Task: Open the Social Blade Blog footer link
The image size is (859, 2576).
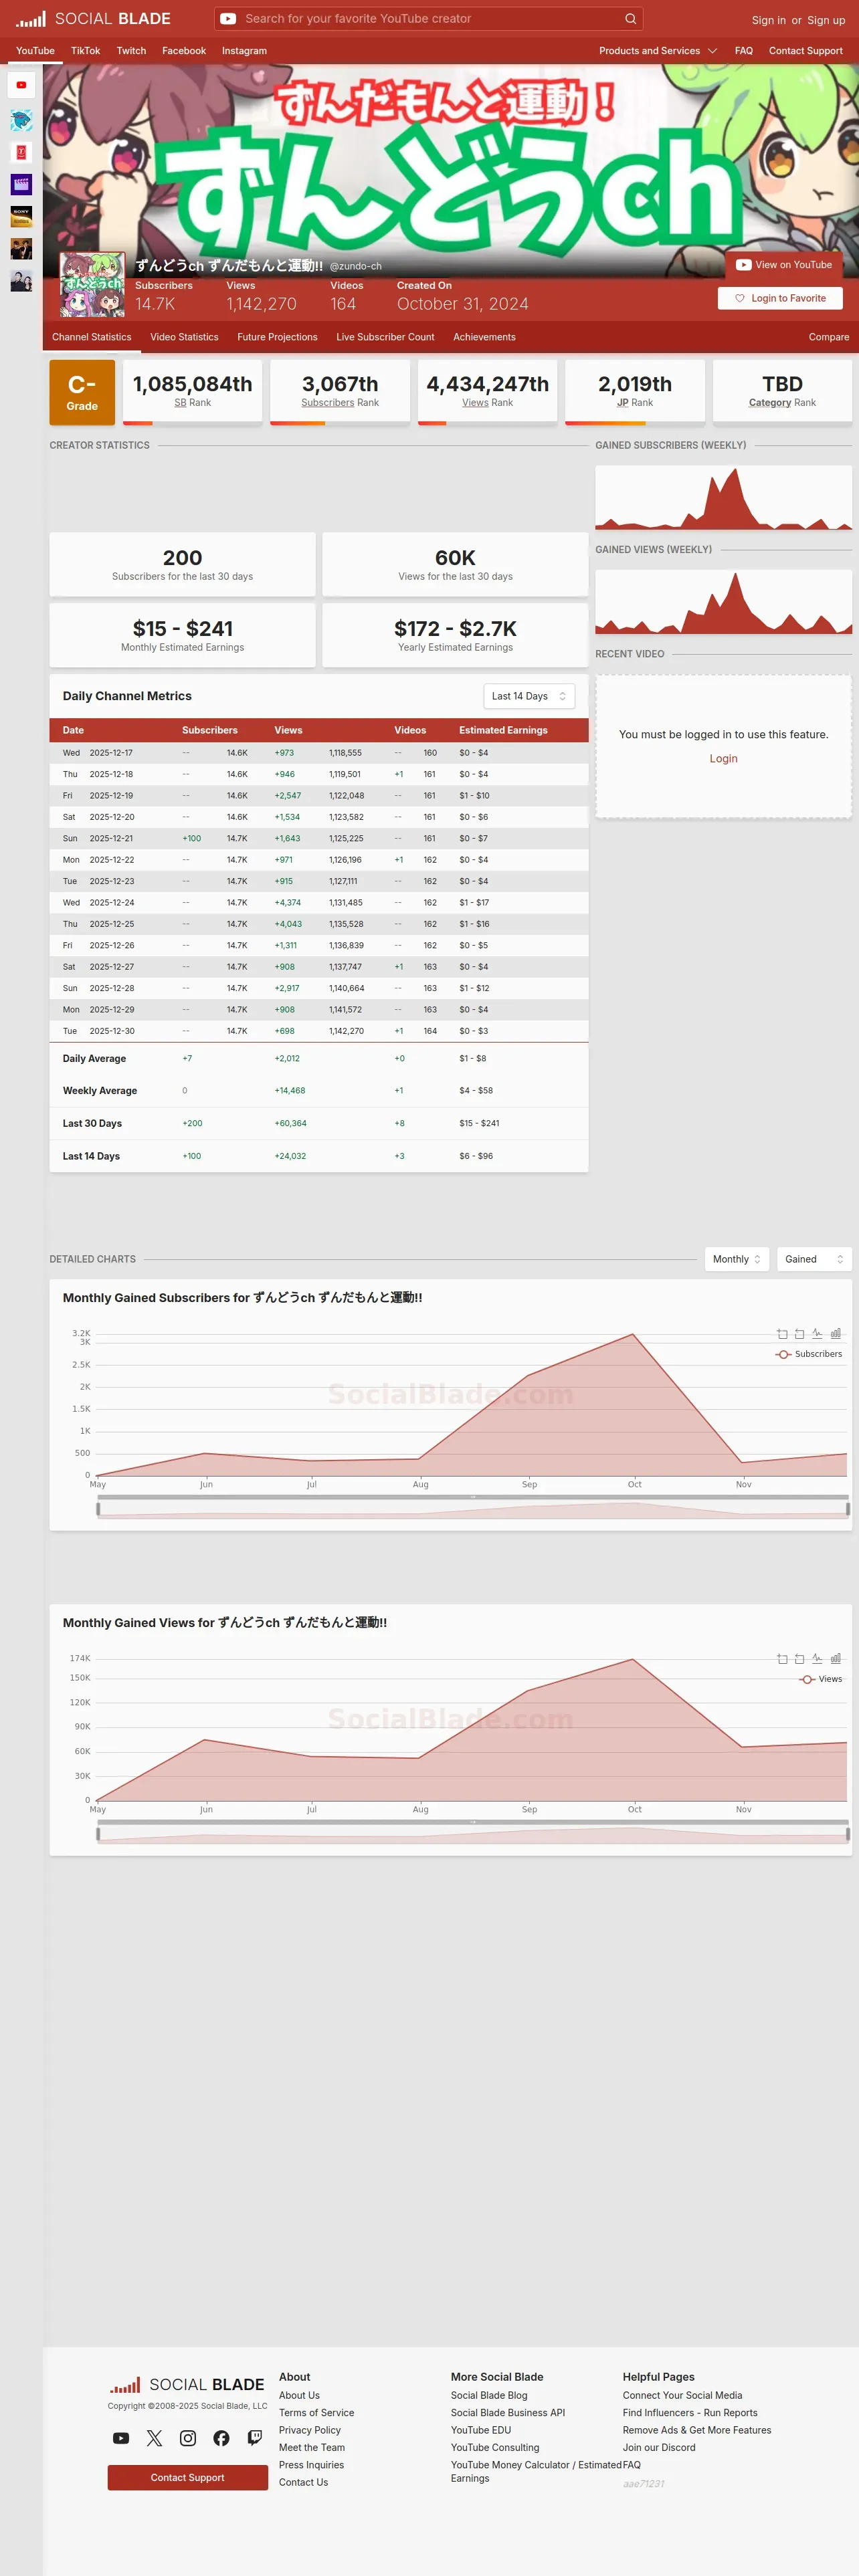Action: (x=489, y=2395)
